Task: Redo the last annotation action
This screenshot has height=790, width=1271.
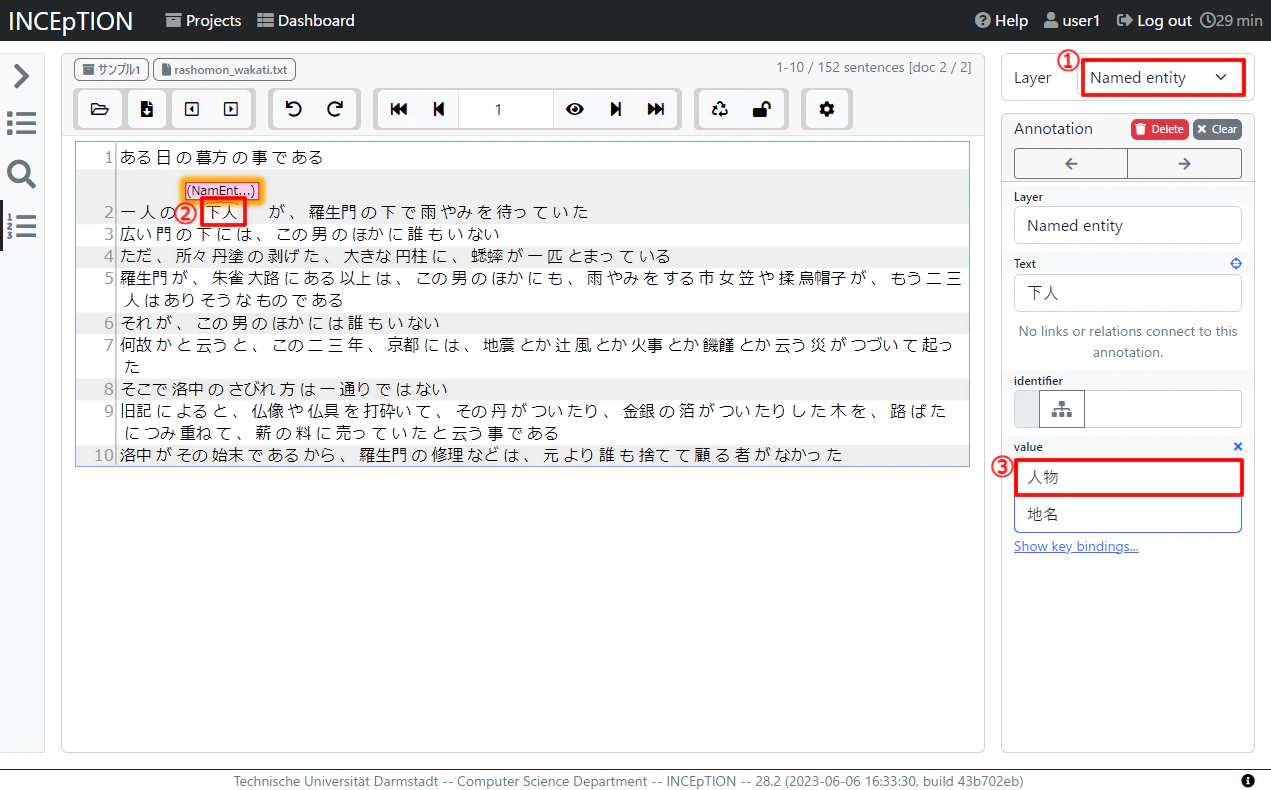Action: click(x=335, y=109)
